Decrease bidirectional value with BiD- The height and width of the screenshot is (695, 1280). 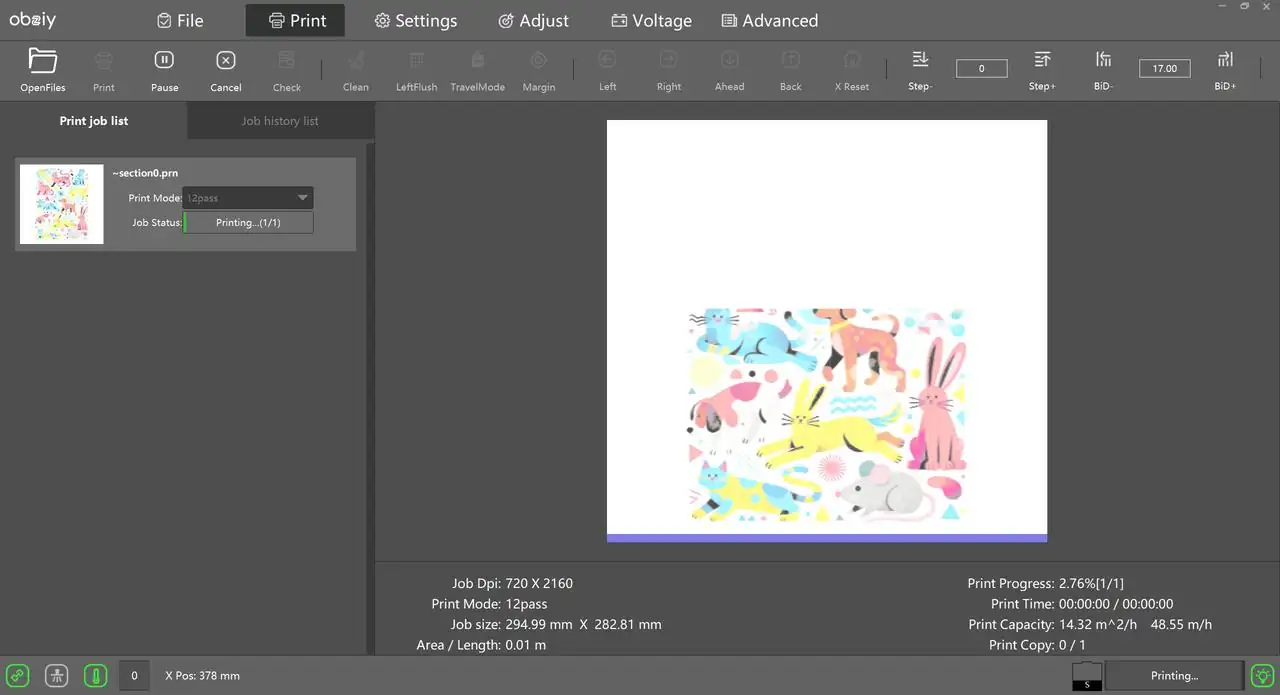(1103, 69)
